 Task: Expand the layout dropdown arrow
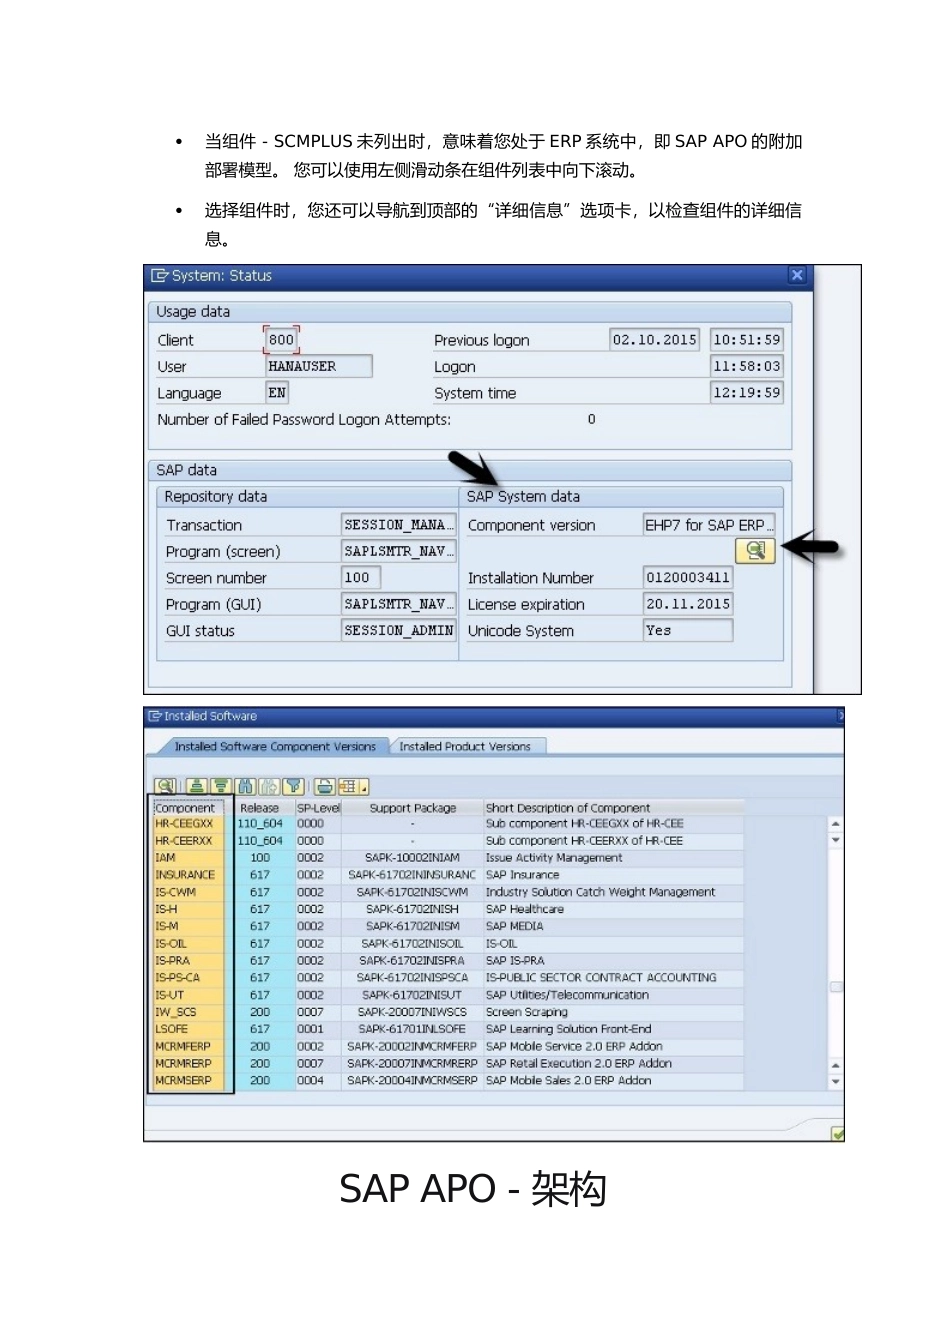coord(364,786)
